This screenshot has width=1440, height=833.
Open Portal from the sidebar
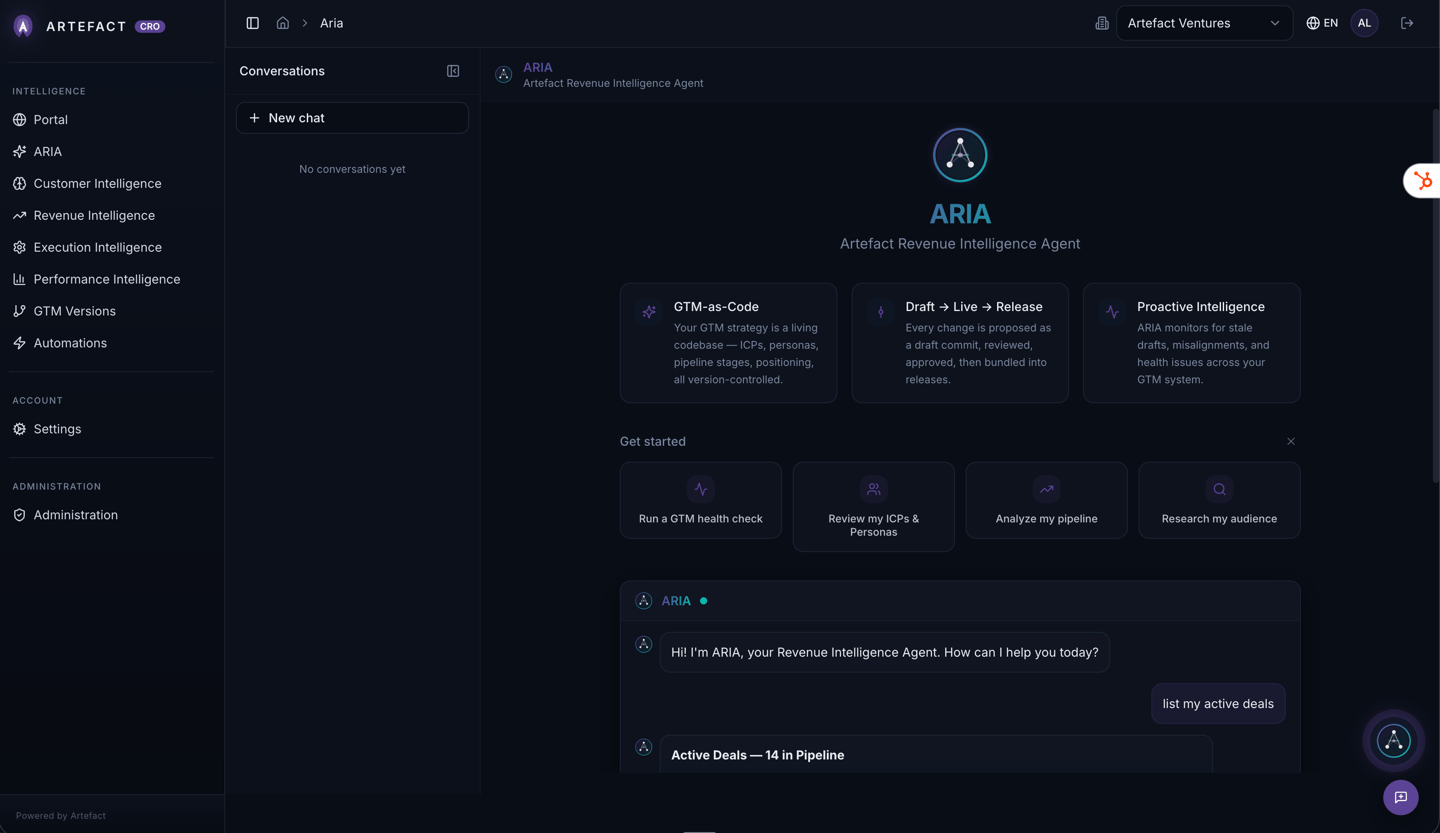[x=52, y=119]
